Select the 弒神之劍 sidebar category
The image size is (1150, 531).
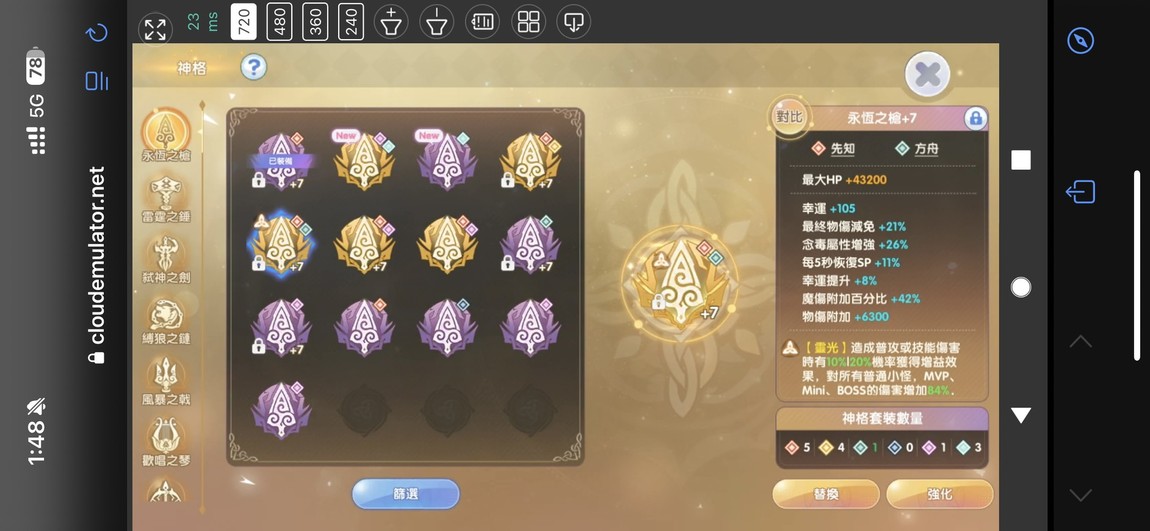[166, 259]
